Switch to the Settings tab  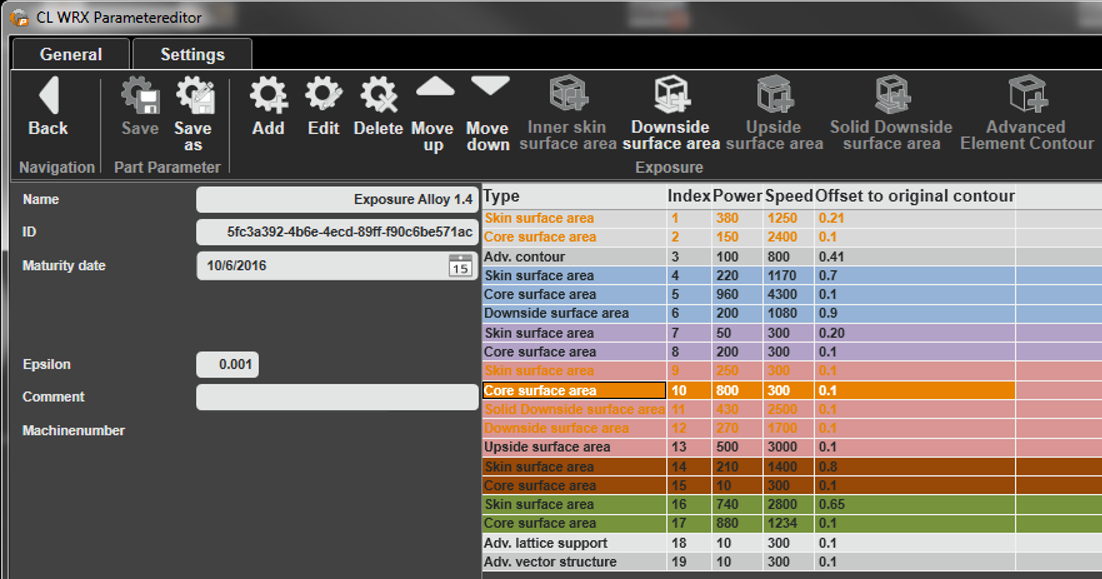[192, 54]
